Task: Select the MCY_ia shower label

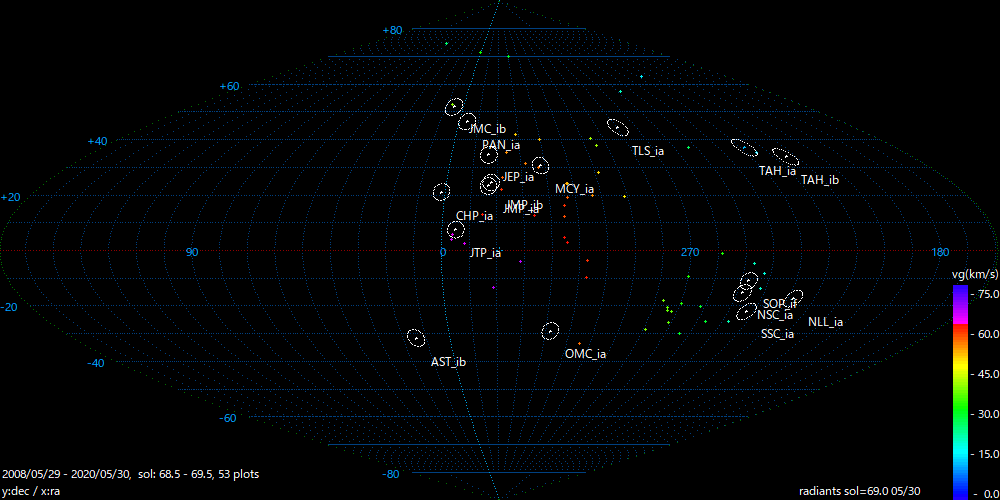Action: click(575, 189)
